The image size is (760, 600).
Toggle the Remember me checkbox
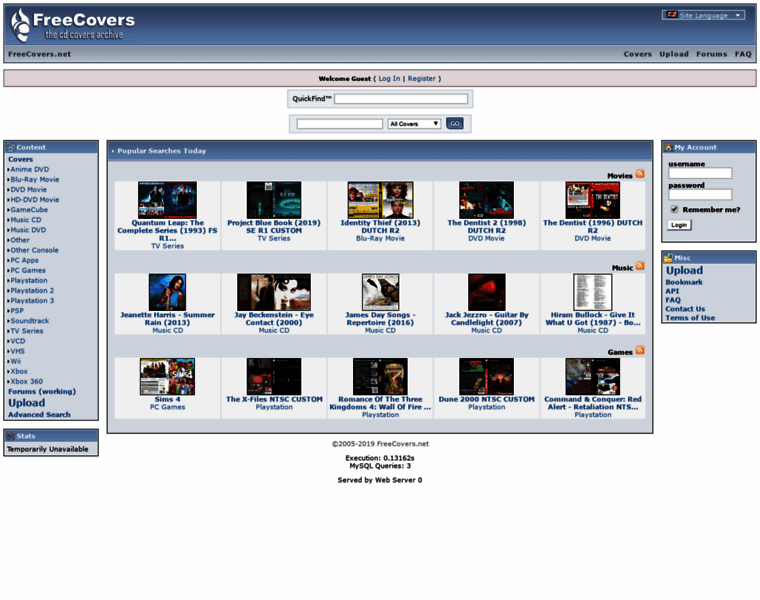[x=674, y=209]
